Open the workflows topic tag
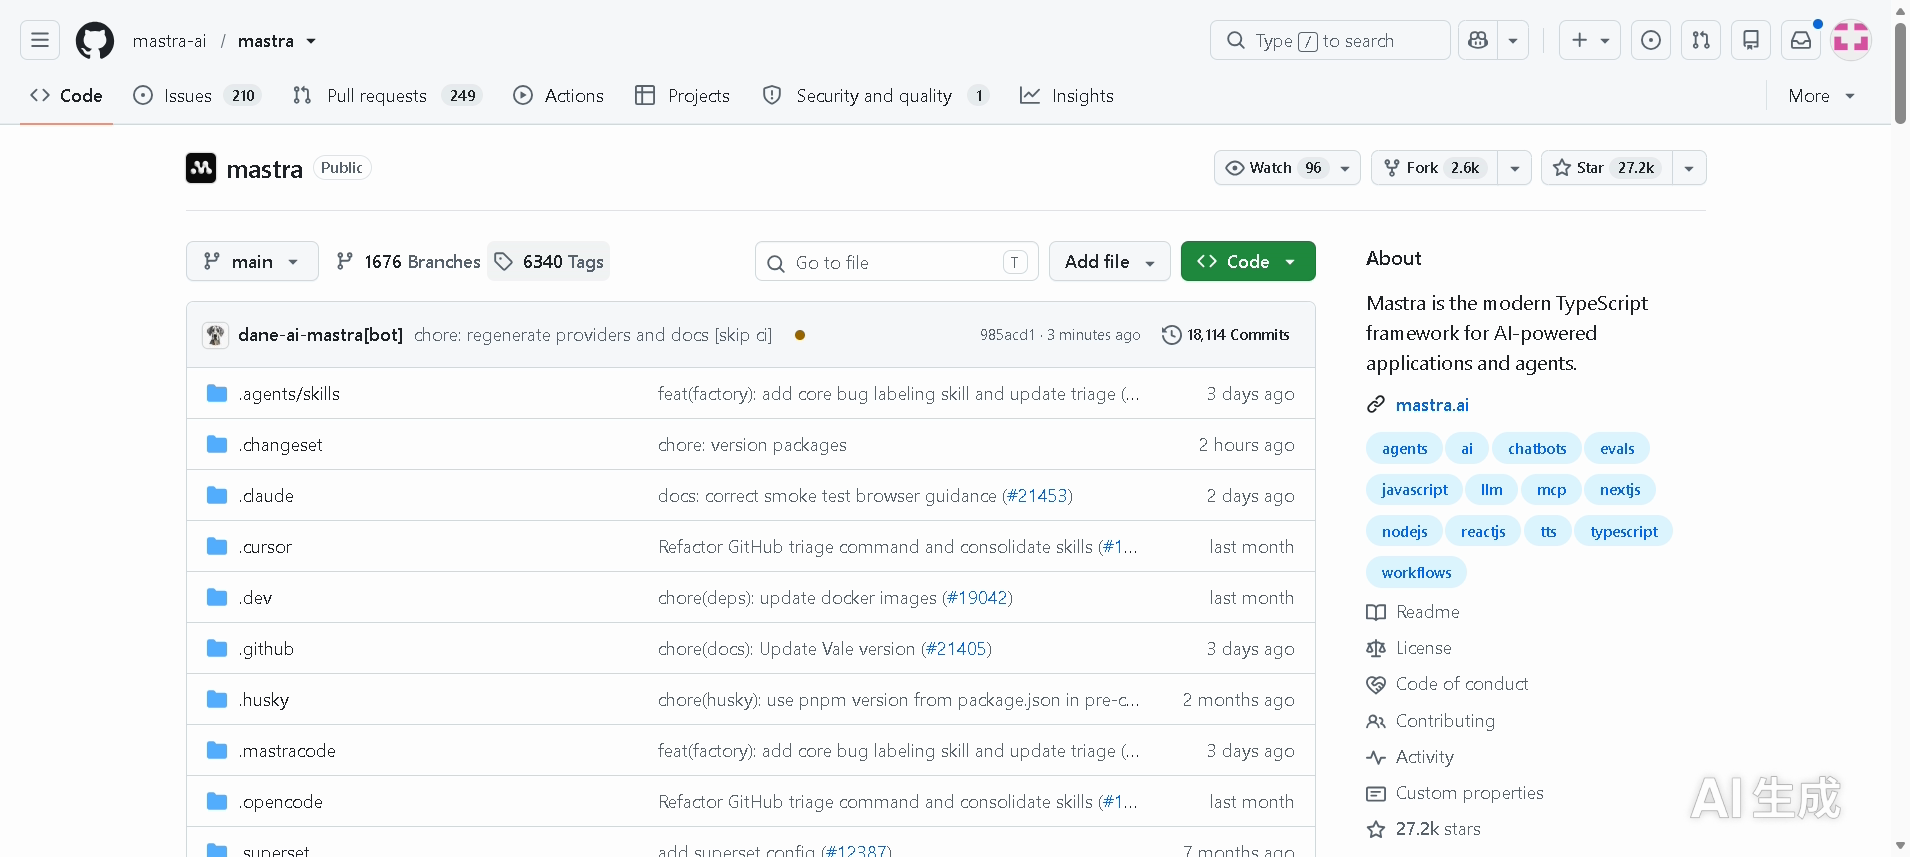The width and height of the screenshot is (1910, 857). tap(1416, 573)
